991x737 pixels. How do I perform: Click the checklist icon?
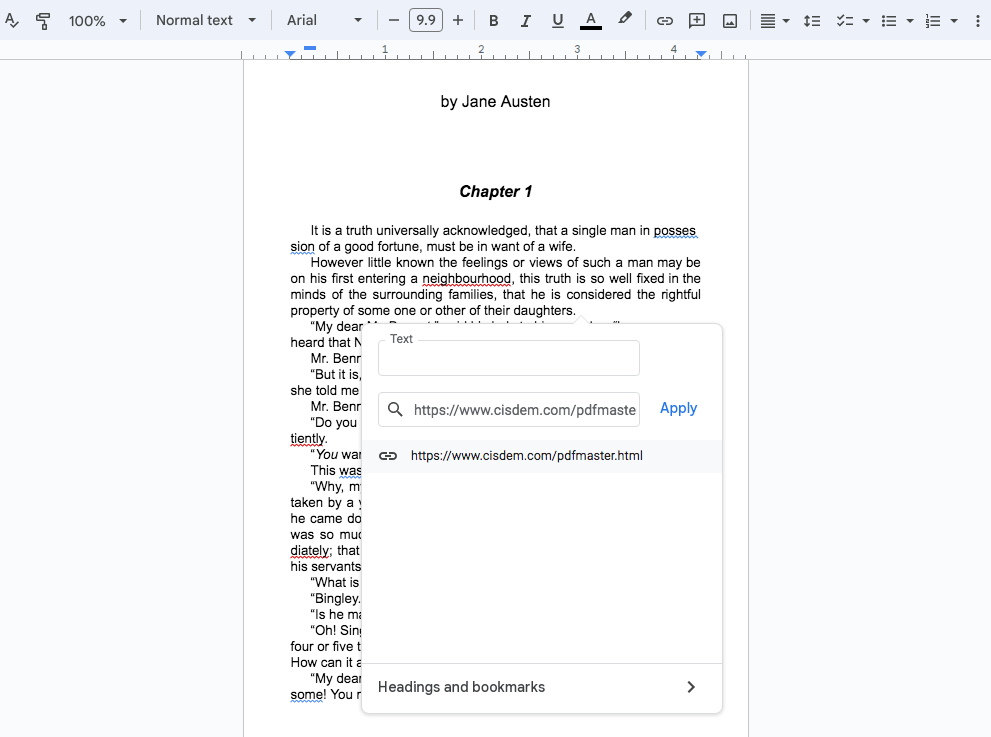pos(844,21)
